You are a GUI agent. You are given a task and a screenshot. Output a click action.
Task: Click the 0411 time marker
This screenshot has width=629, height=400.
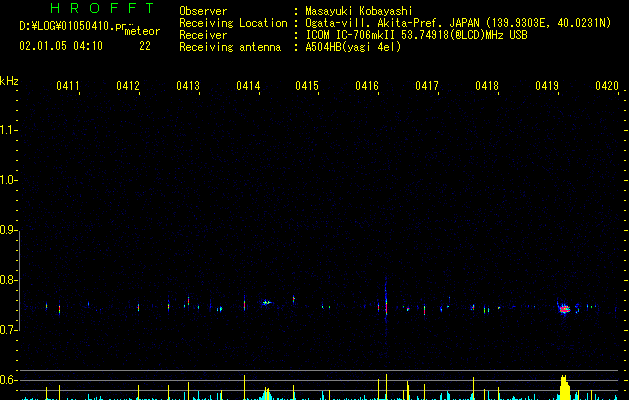68,86
